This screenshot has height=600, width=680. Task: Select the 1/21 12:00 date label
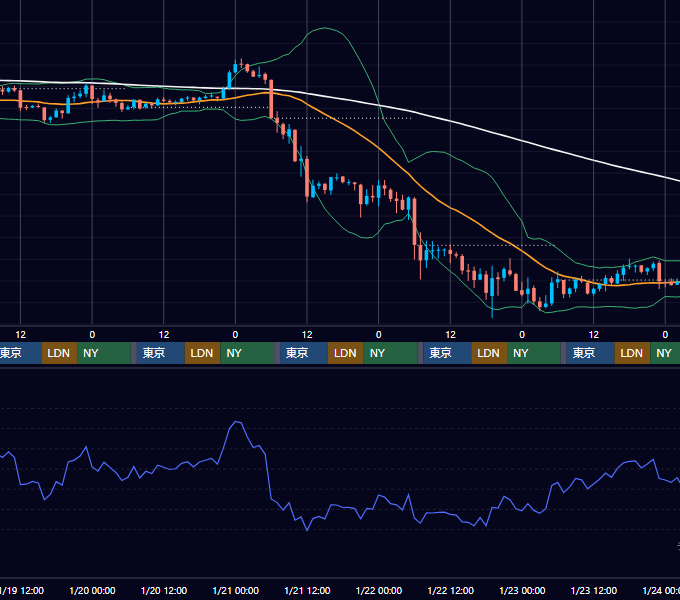point(307,590)
